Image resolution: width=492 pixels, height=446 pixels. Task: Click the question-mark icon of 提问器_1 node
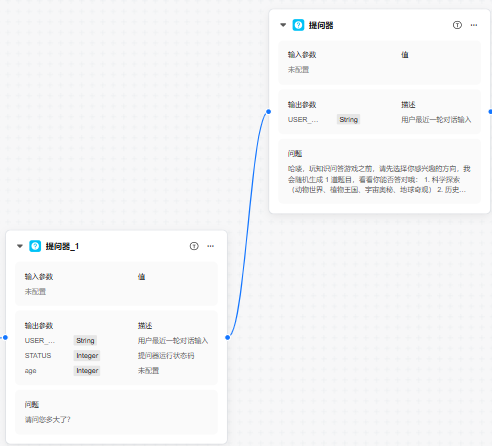point(35,246)
